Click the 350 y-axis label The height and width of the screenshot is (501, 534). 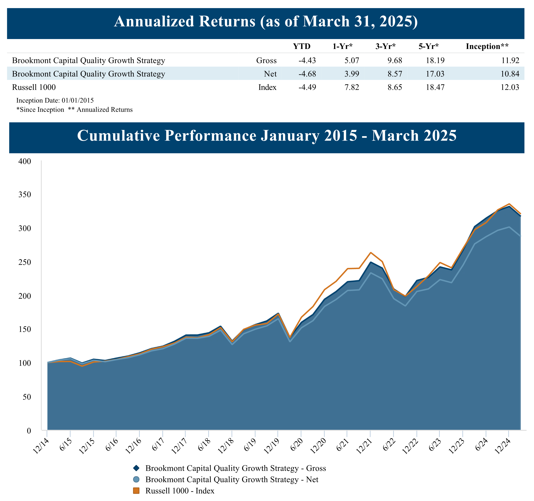25,194
